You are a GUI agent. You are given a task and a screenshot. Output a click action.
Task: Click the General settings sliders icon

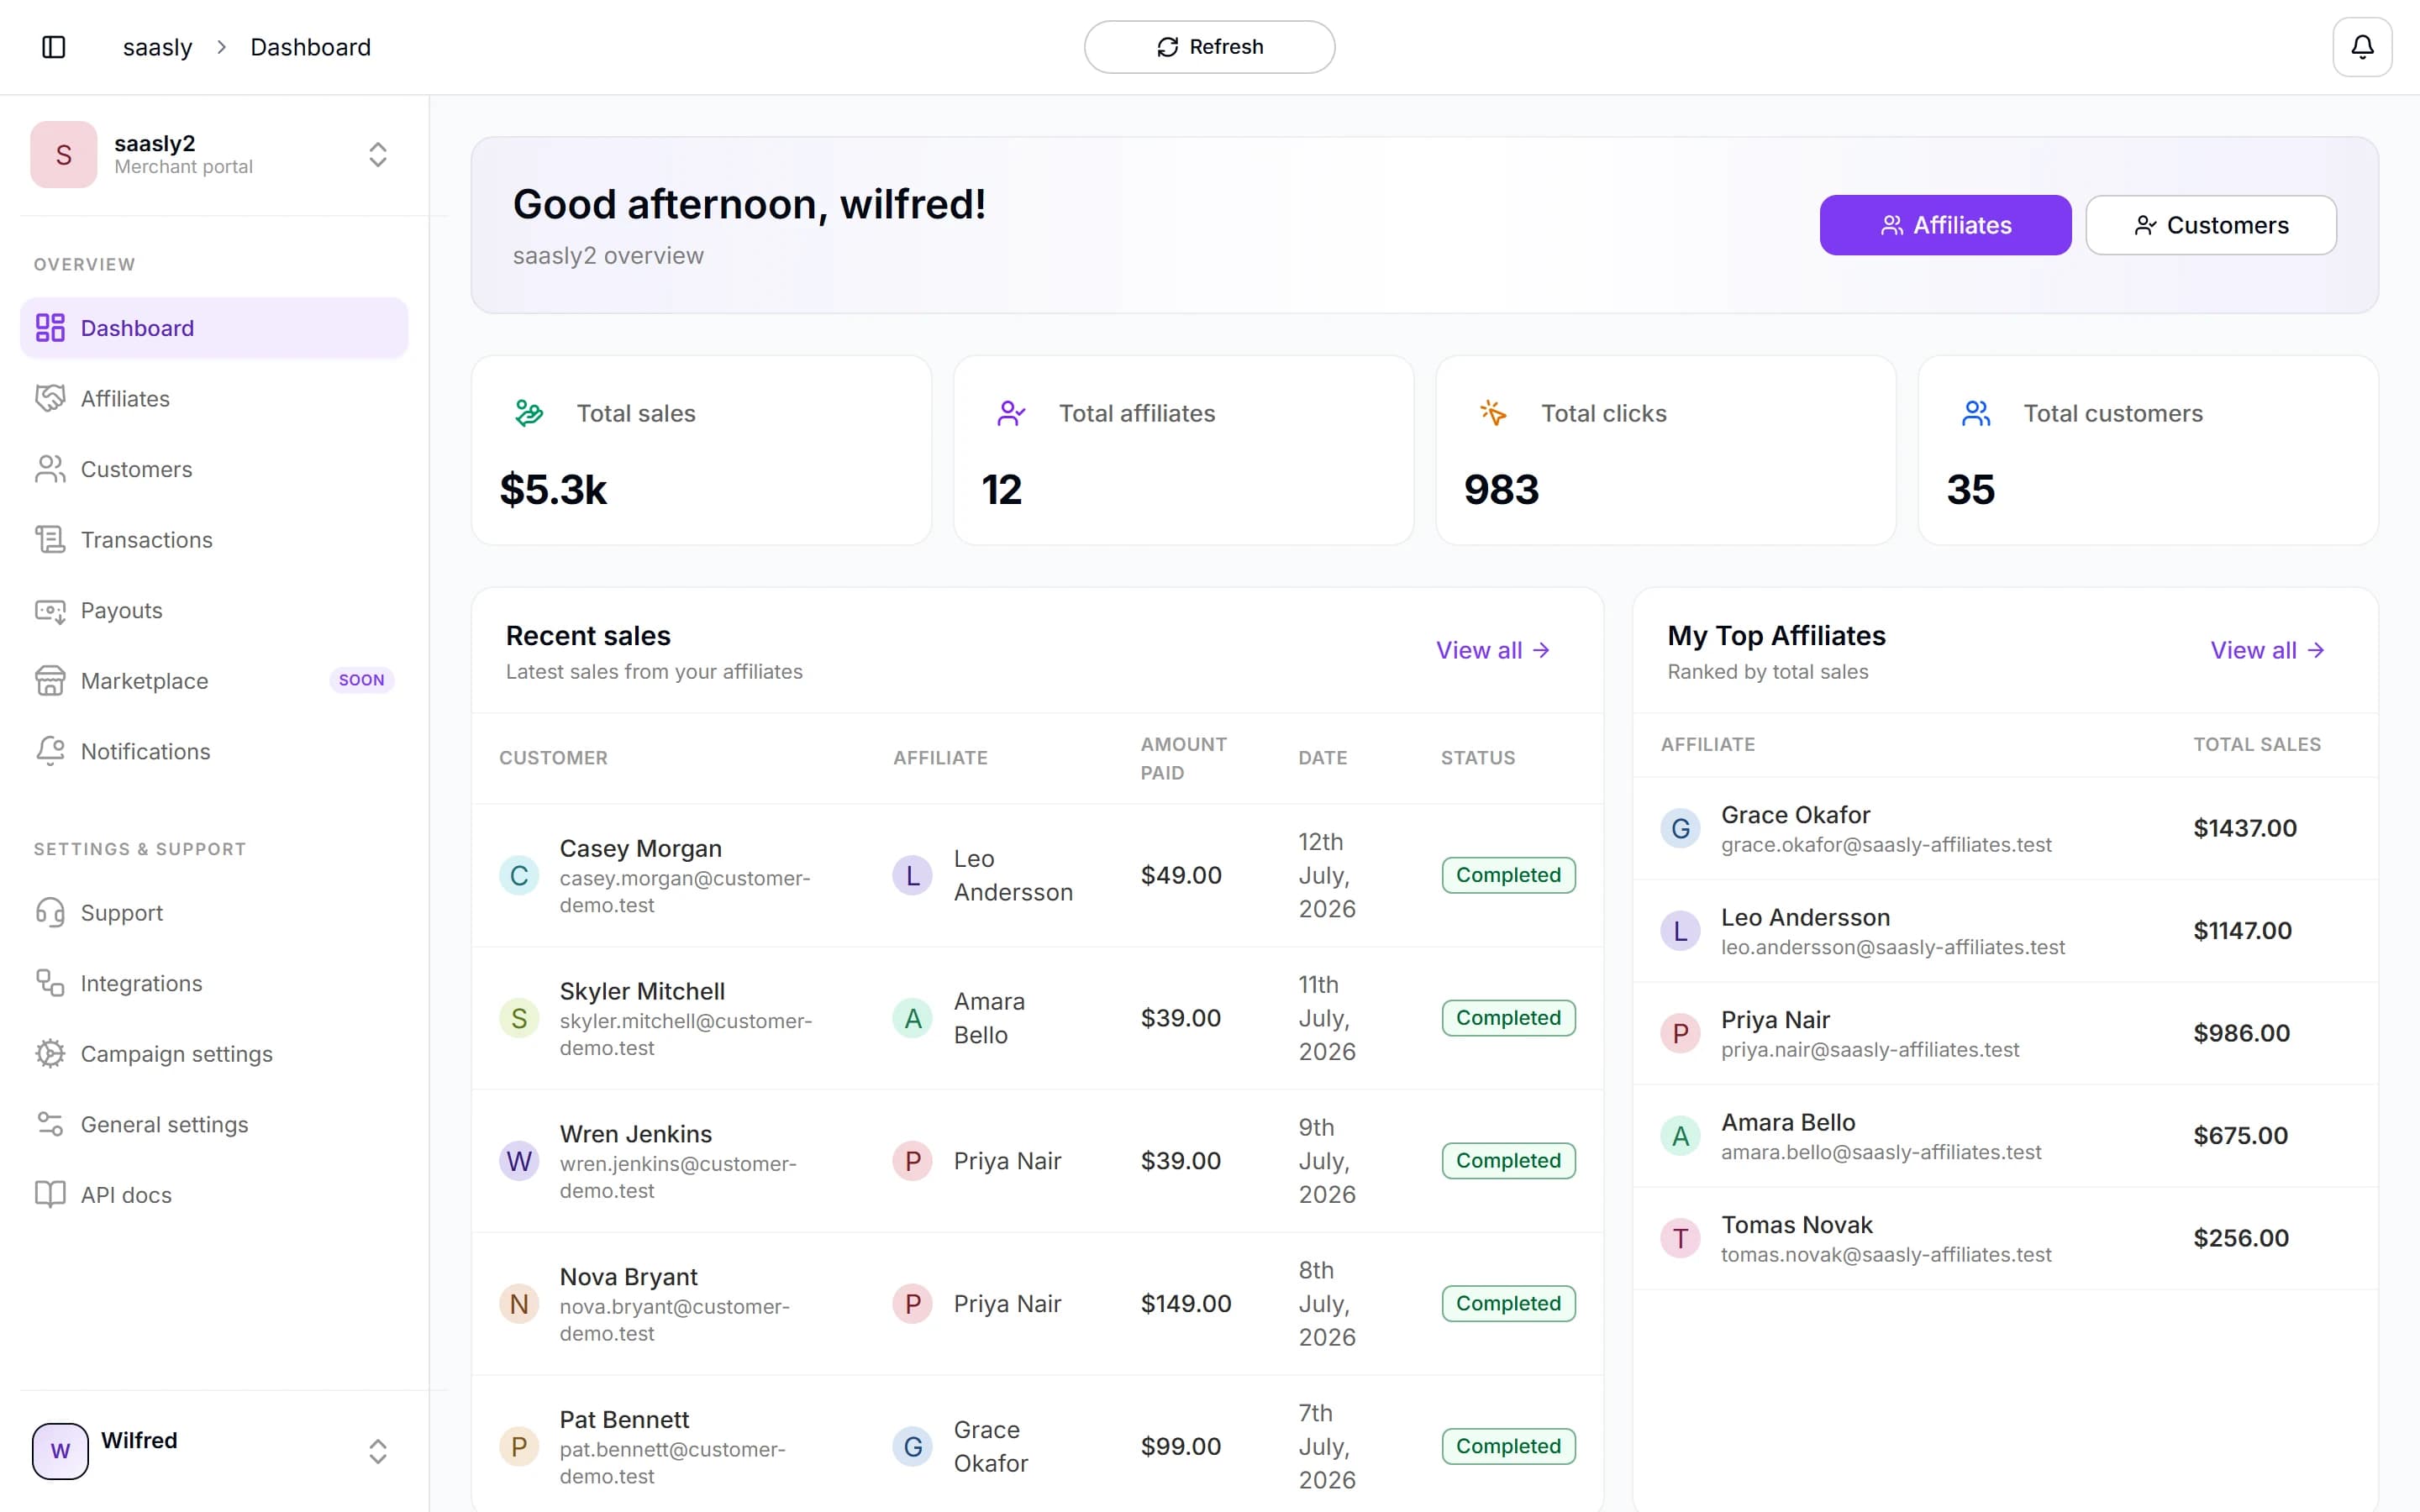click(x=50, y=1124)
